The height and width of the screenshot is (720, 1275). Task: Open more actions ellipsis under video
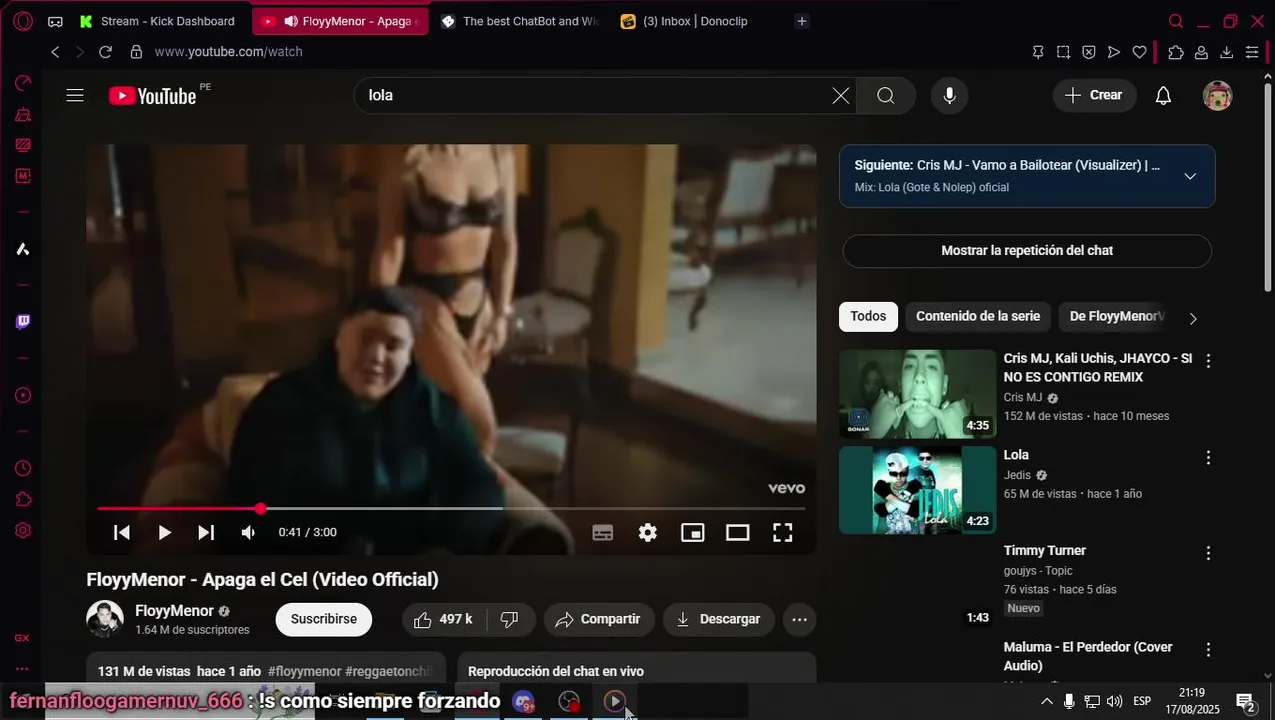click(x=799, y=619)
